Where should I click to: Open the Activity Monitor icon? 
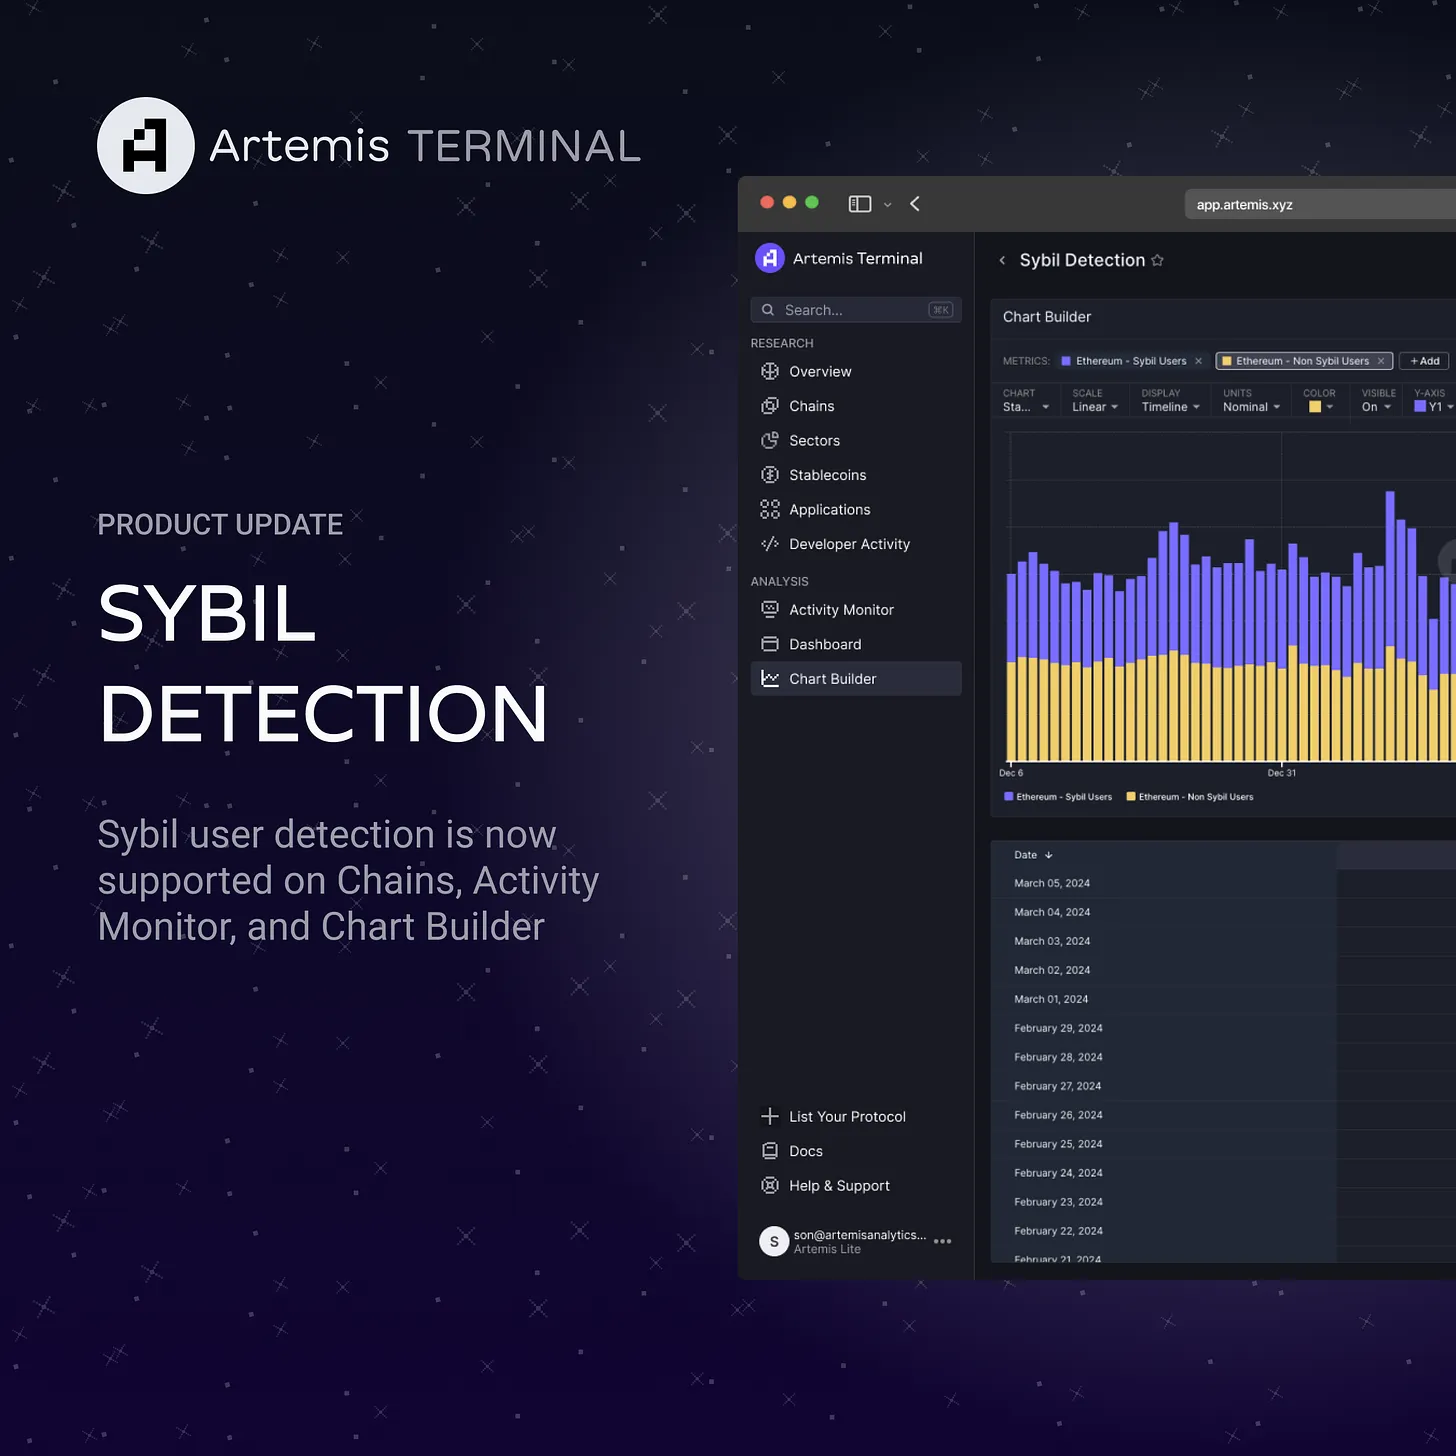pos(770,609)
